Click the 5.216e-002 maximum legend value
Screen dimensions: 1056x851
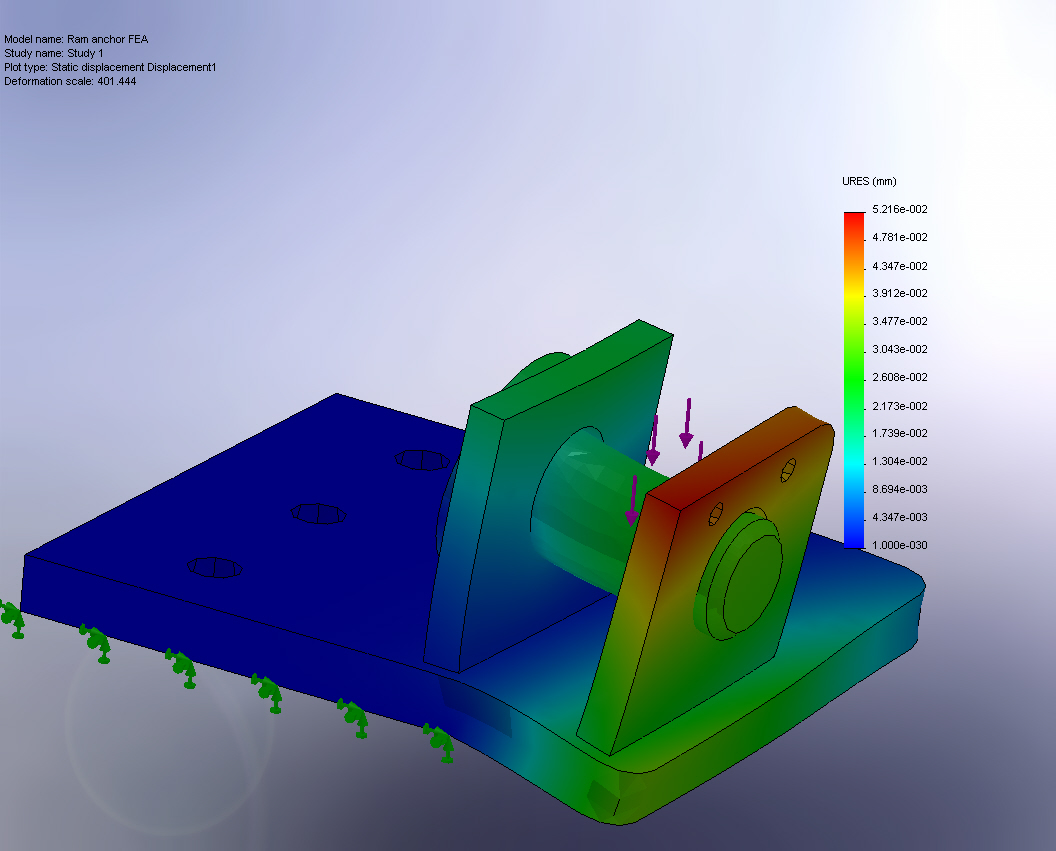pyautogui.click(x=900, y=209)
